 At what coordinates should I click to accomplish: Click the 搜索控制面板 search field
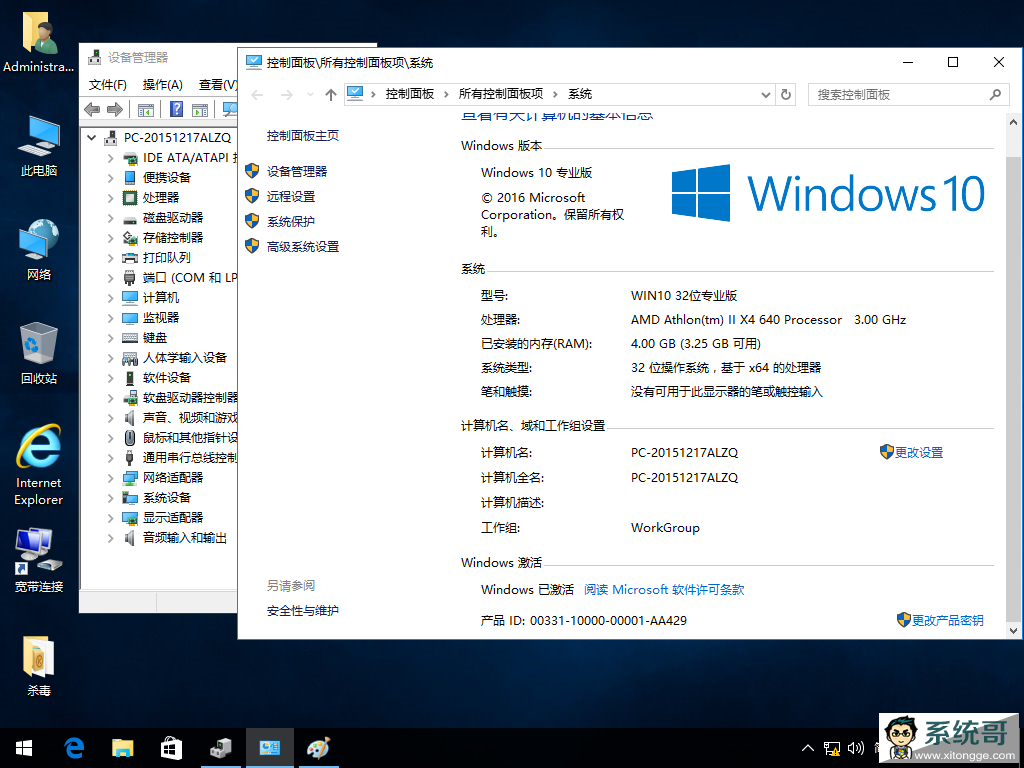(908, 95)
